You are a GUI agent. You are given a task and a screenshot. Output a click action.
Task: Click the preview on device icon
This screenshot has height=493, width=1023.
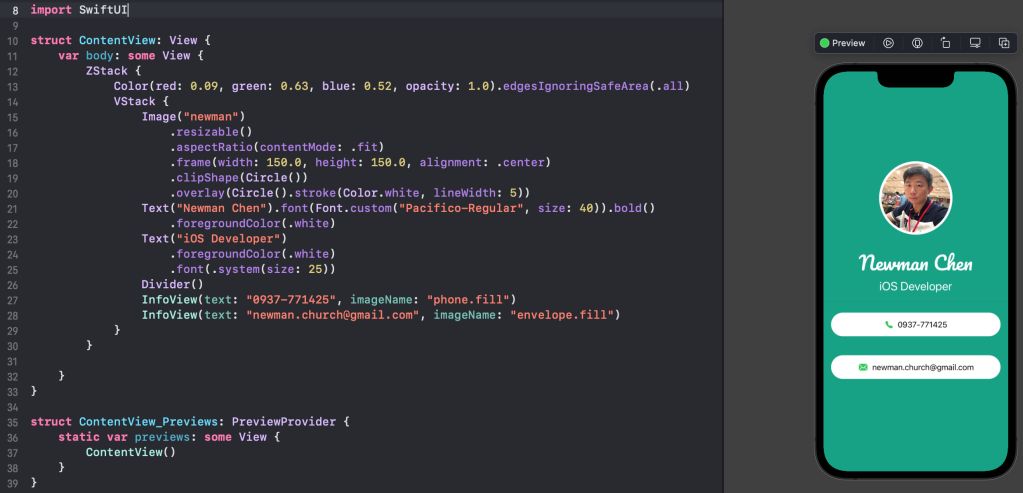click(917, 43)
